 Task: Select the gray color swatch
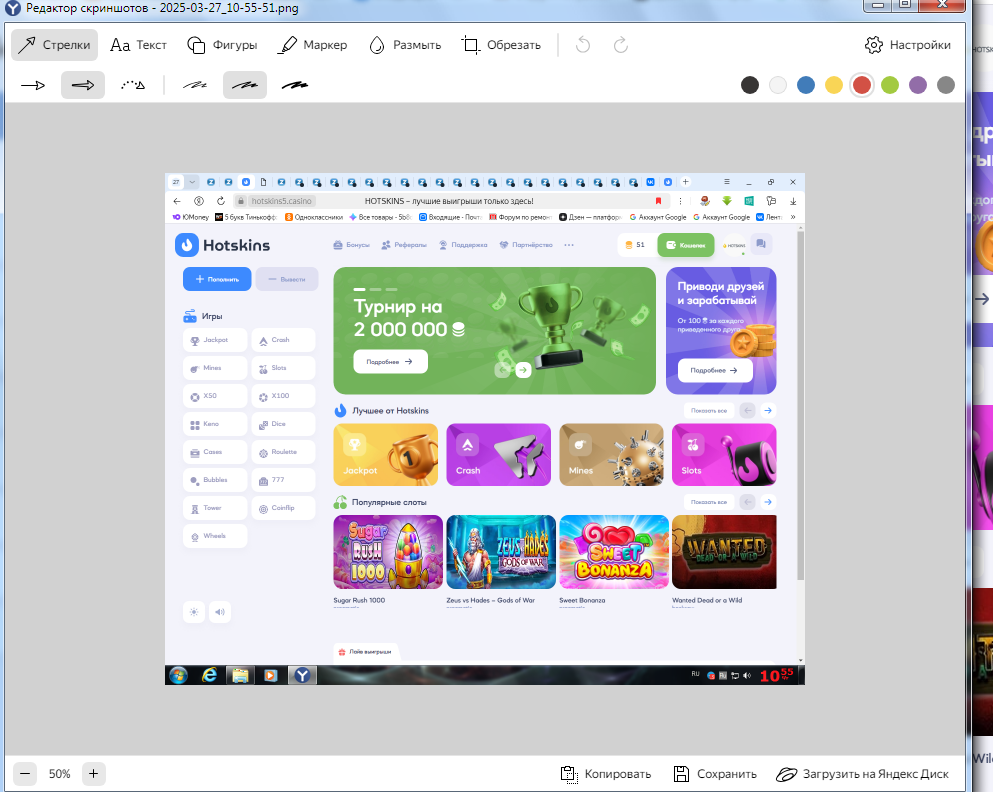click(x=946, y=85)
